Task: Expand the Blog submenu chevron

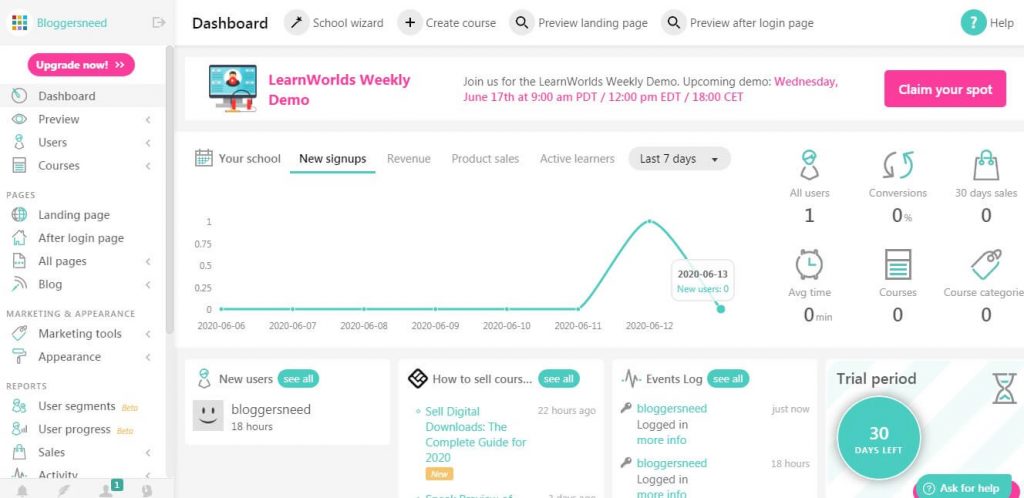Action: coord(148,285)
